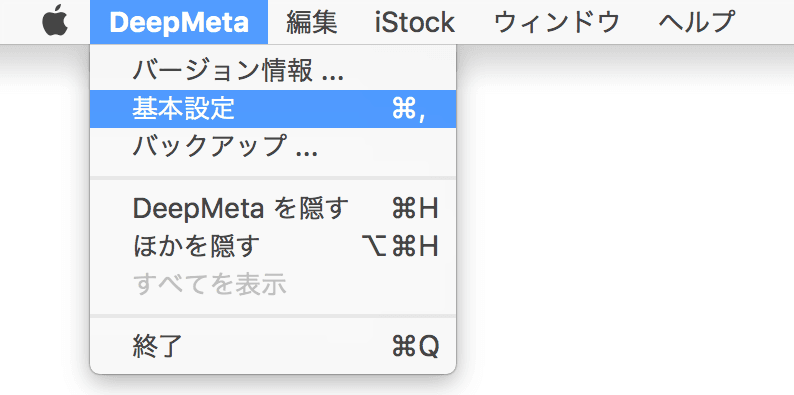Open the iStock menu
The image size is (794, 395).
(415, 22)
